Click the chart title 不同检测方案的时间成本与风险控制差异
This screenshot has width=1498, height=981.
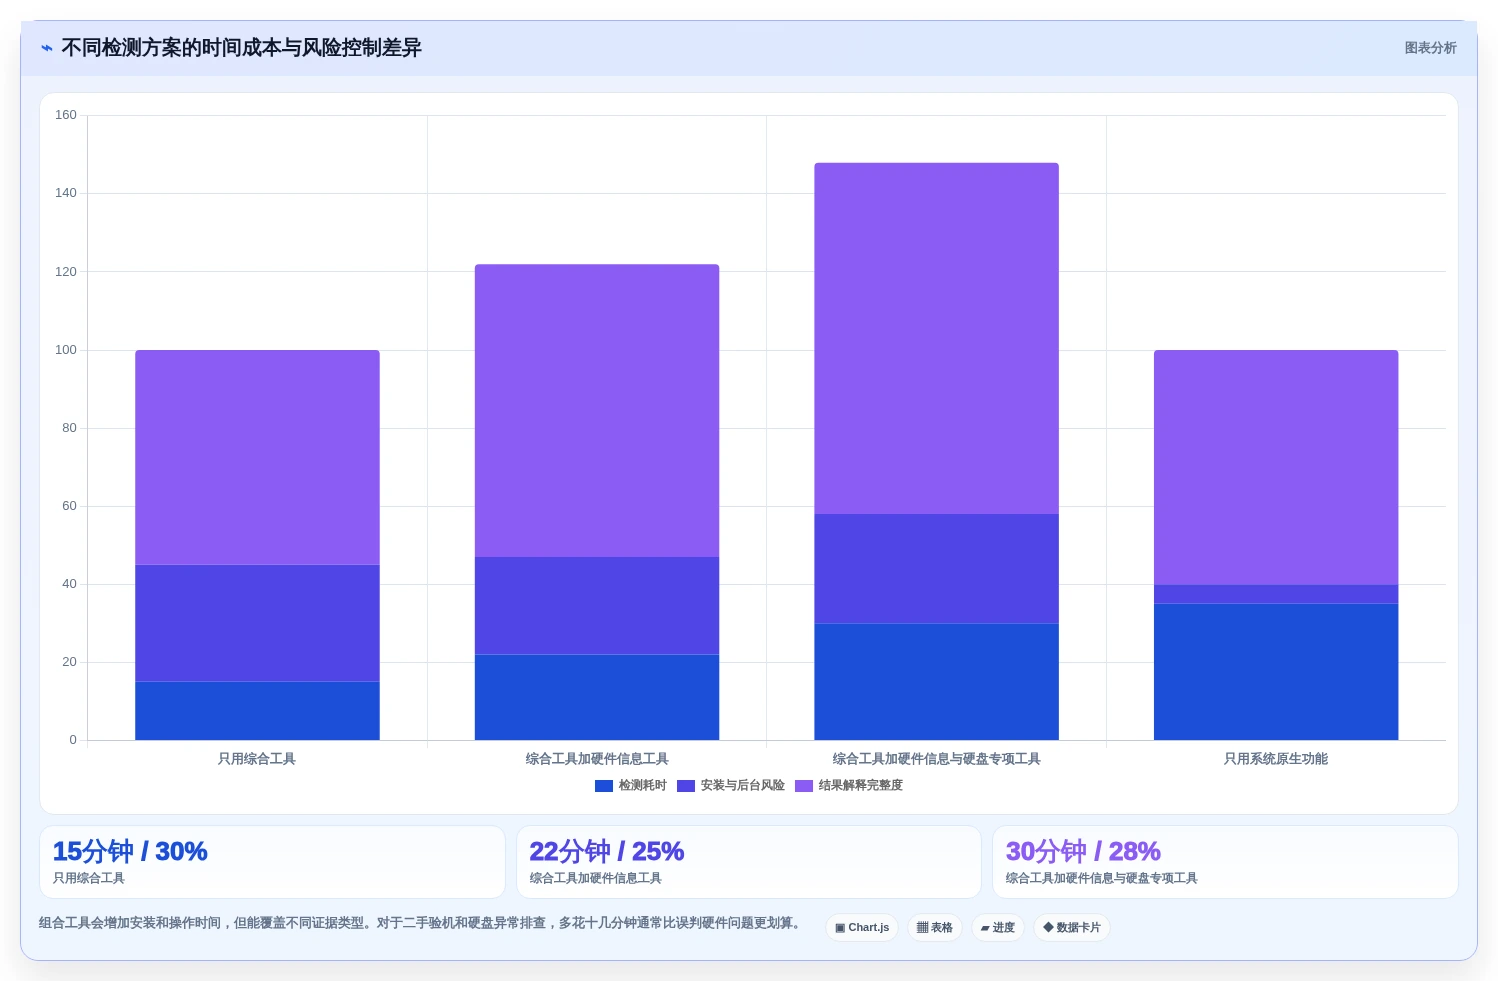(242, 48)
